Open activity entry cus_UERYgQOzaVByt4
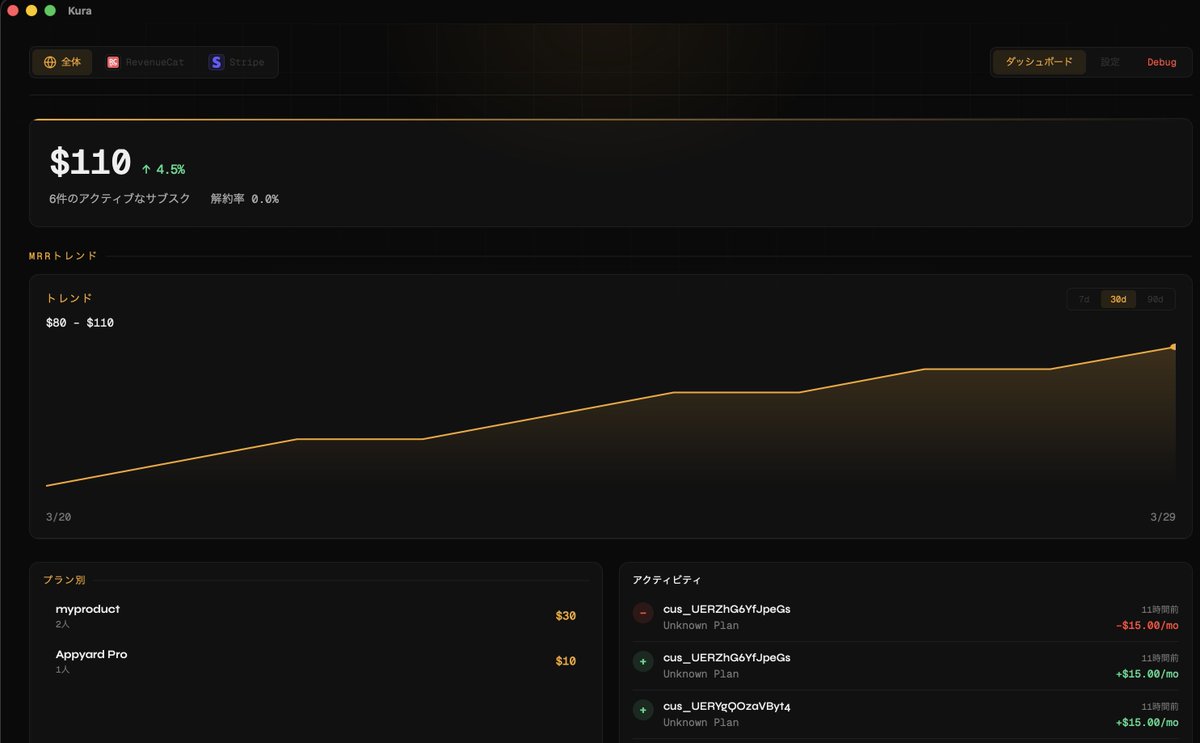1200x743 pixels. [905, 714]
